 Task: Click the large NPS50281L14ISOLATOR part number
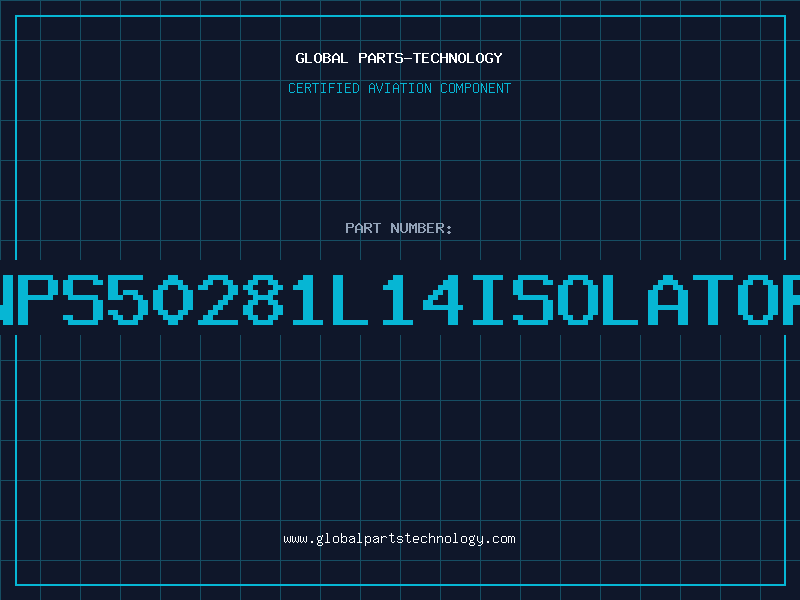400,299
